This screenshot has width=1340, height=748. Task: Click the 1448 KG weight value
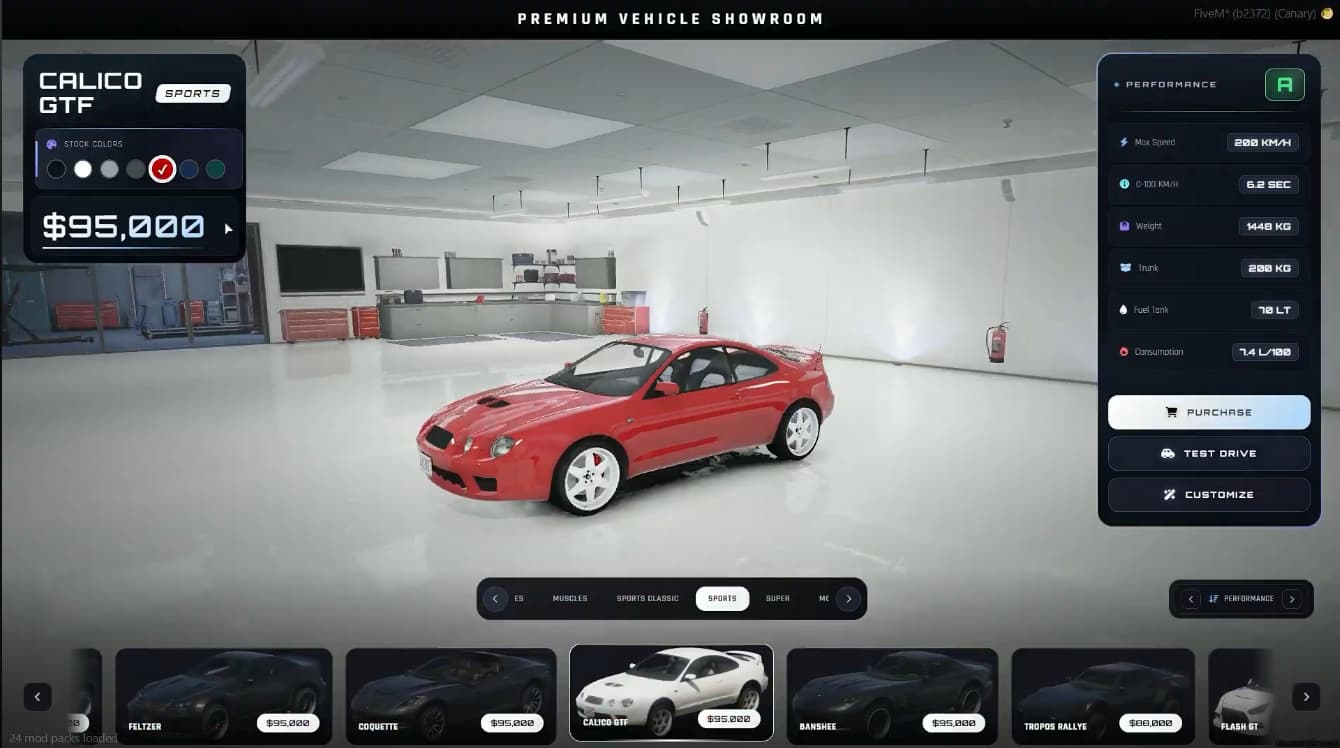coord(1268,226)
